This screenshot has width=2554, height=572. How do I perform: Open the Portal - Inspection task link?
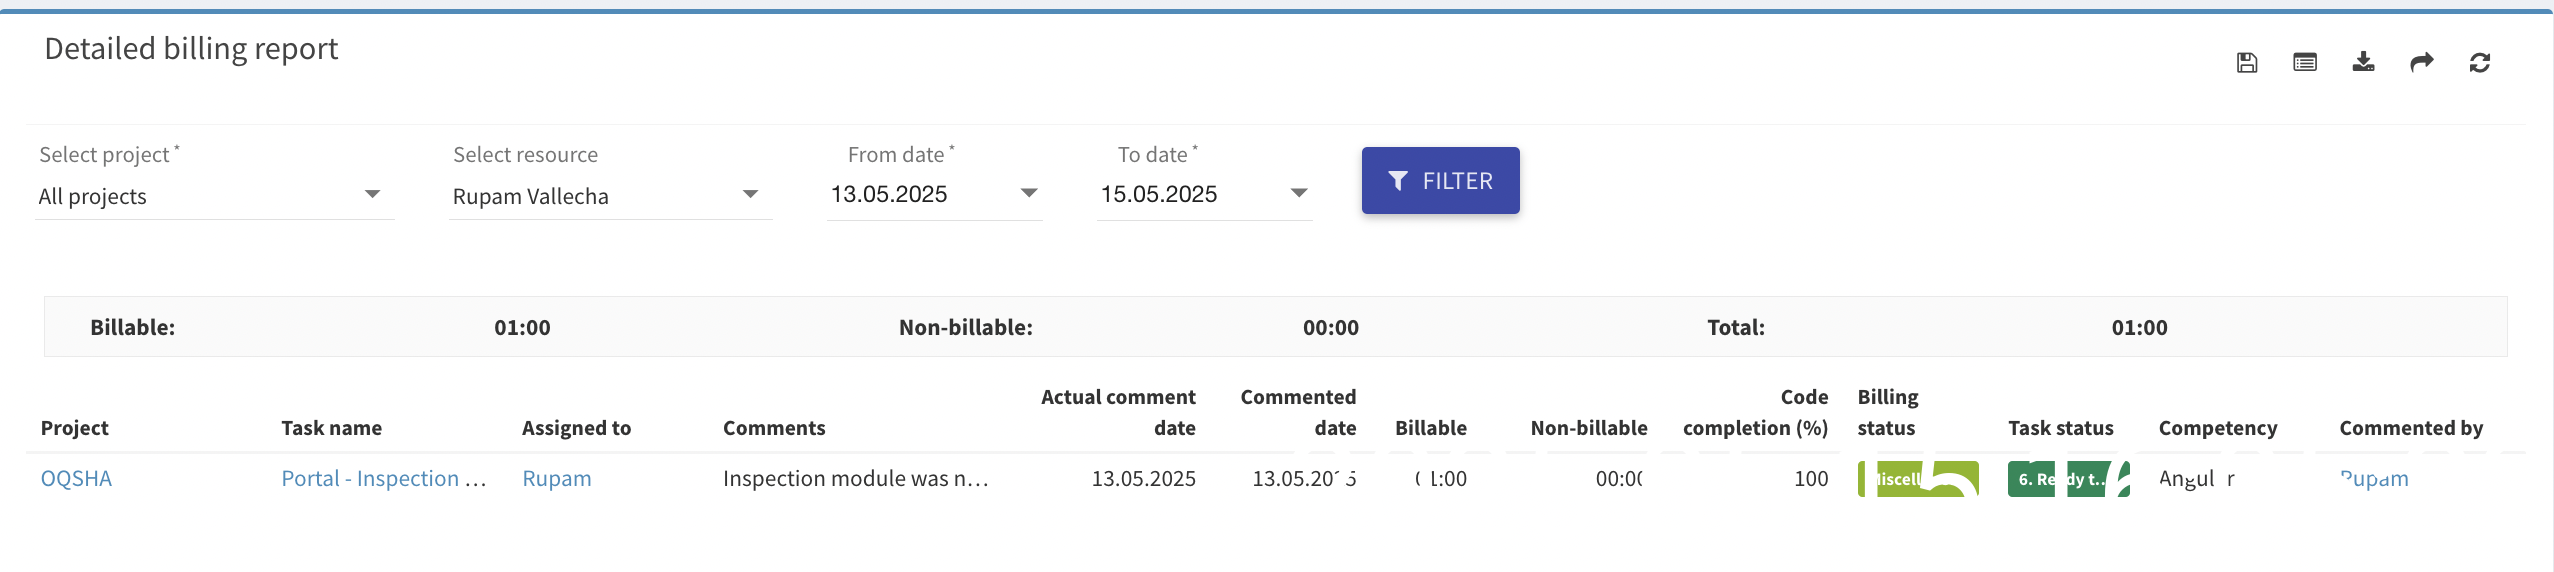pyautogui.click(x=383, y=478)
